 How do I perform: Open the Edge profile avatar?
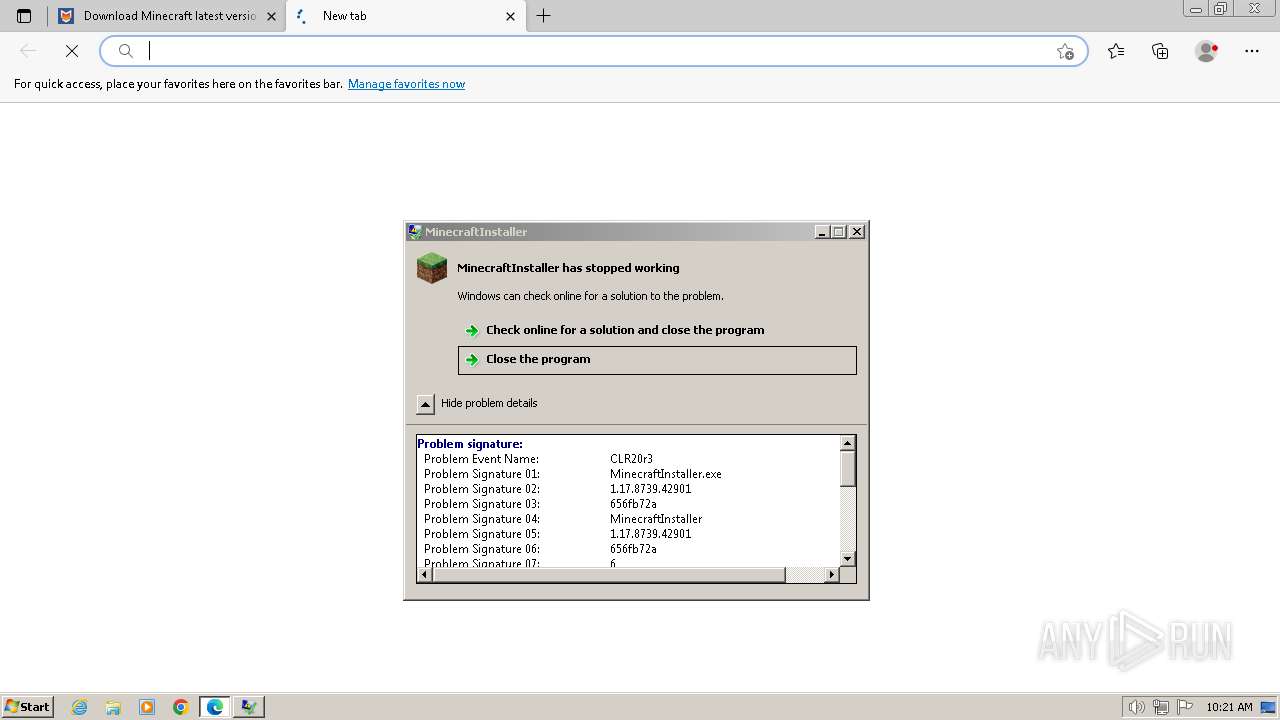(1207, 51)
